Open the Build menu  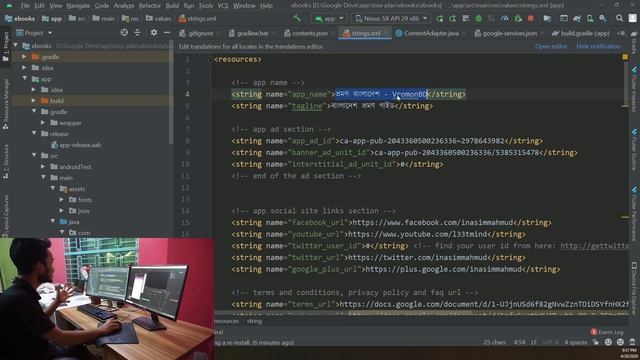coord(172,6)
